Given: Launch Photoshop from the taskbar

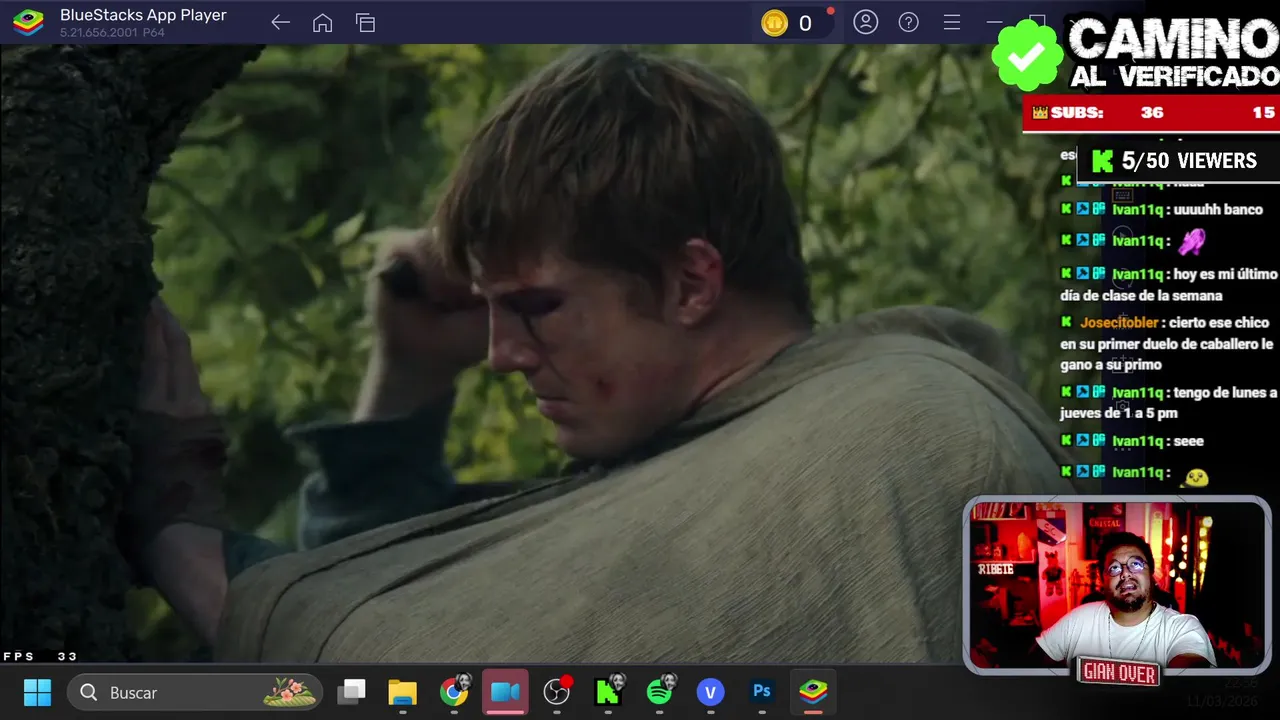Looking at the screenshot, I should click(x=762, y=692).
